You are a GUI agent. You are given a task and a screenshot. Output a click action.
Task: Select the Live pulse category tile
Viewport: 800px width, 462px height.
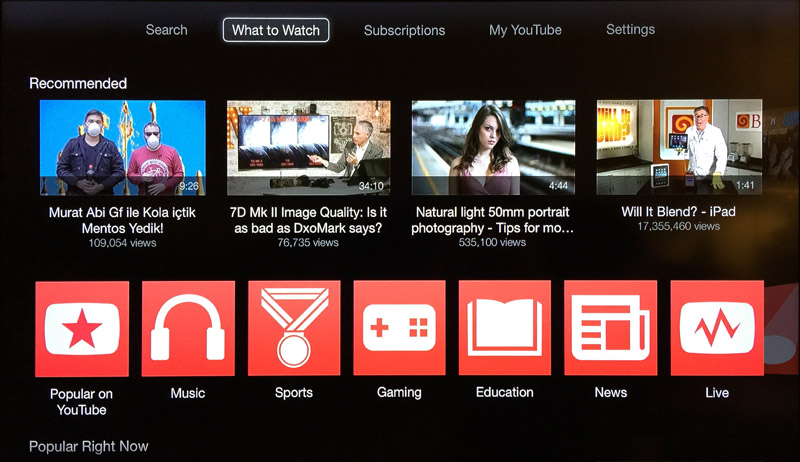point(717,328)
